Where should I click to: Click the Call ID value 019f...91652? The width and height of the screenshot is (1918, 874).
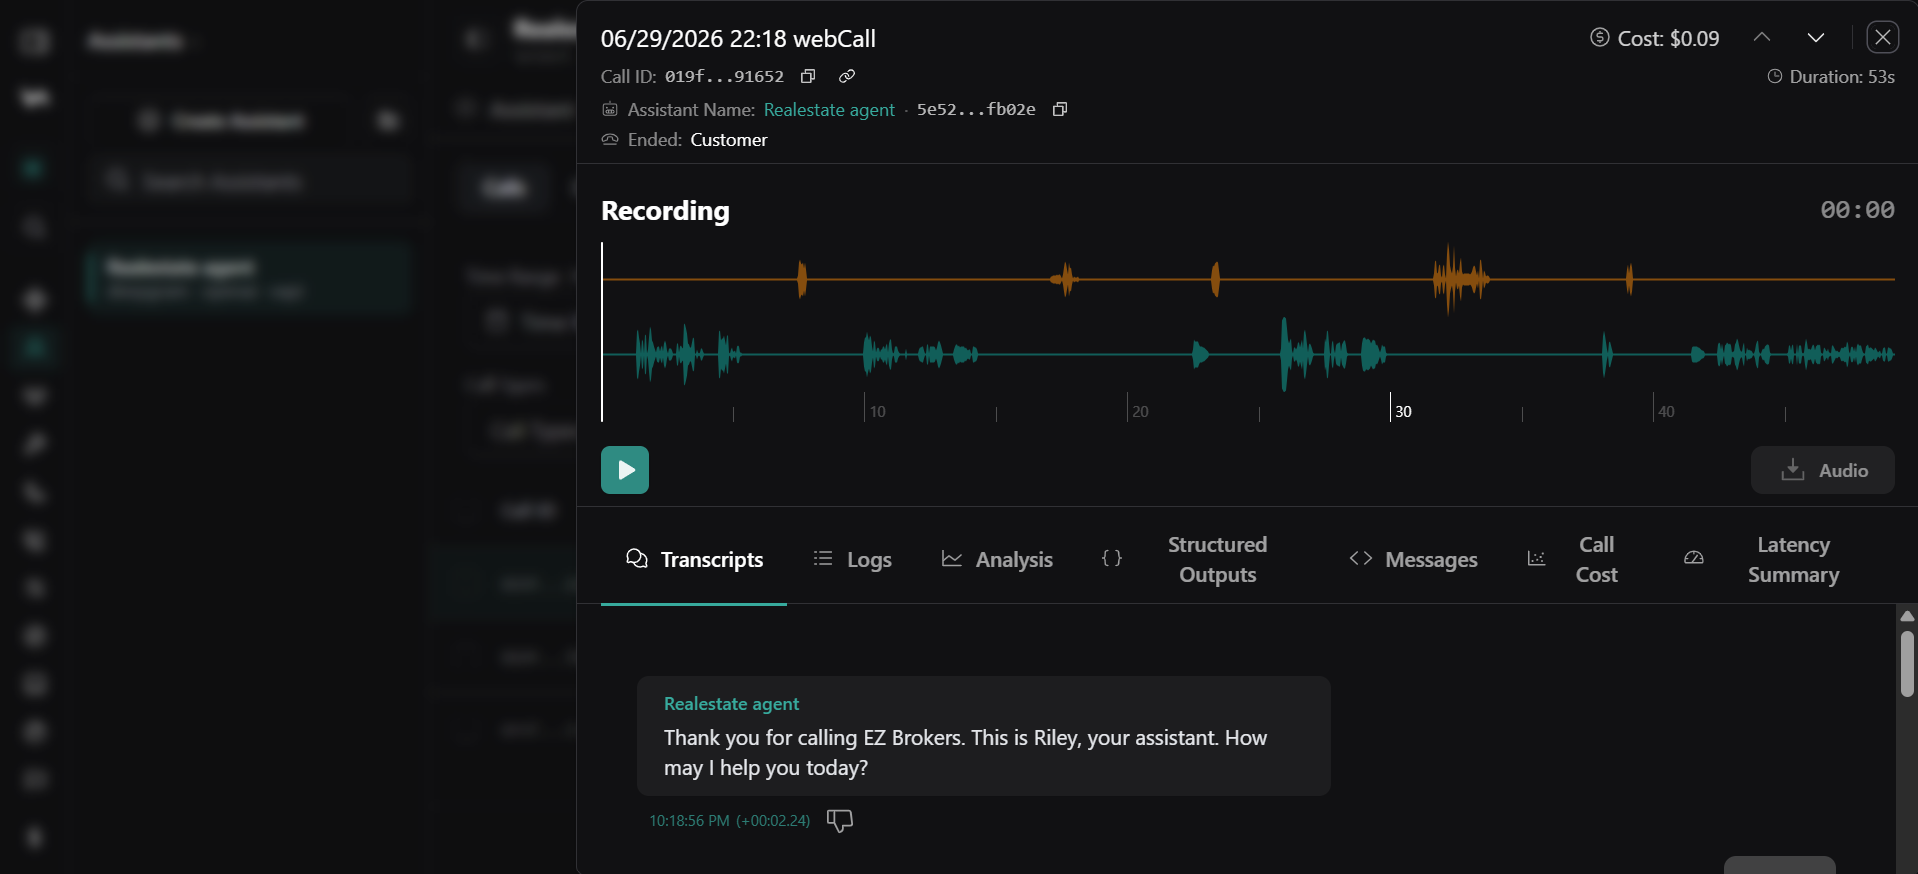[724, 76]
